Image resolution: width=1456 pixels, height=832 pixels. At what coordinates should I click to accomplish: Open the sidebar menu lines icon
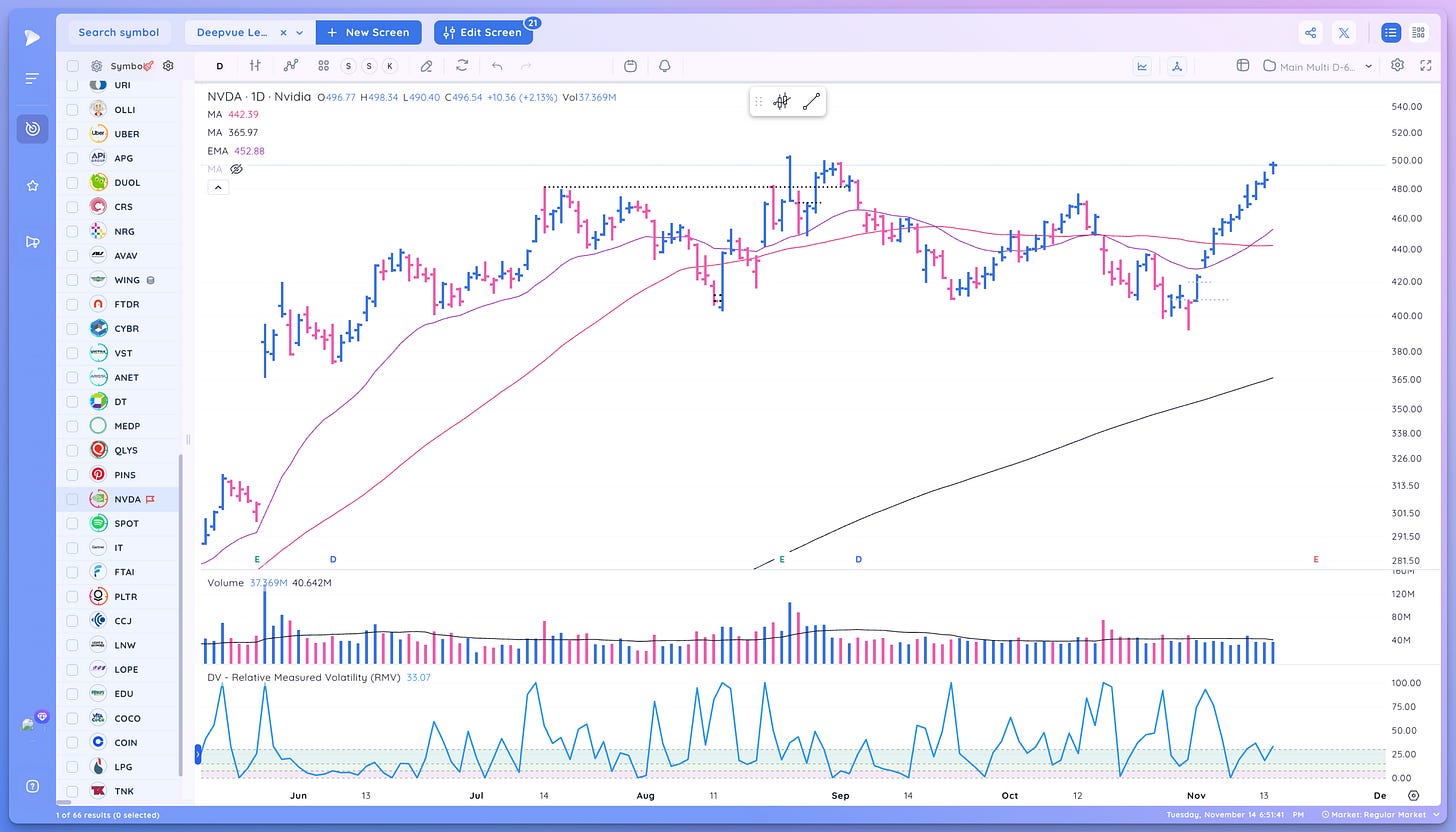point(32,78)
